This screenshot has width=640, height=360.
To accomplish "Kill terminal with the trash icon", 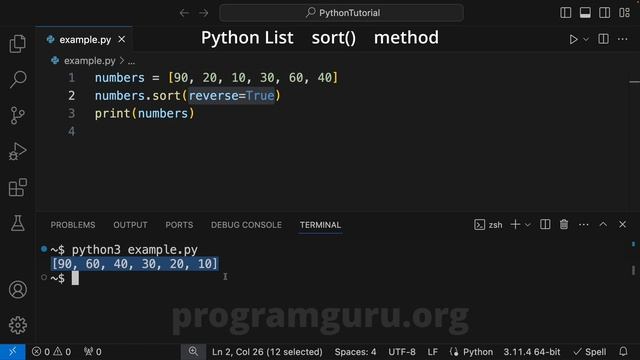I will pos(564,224).
